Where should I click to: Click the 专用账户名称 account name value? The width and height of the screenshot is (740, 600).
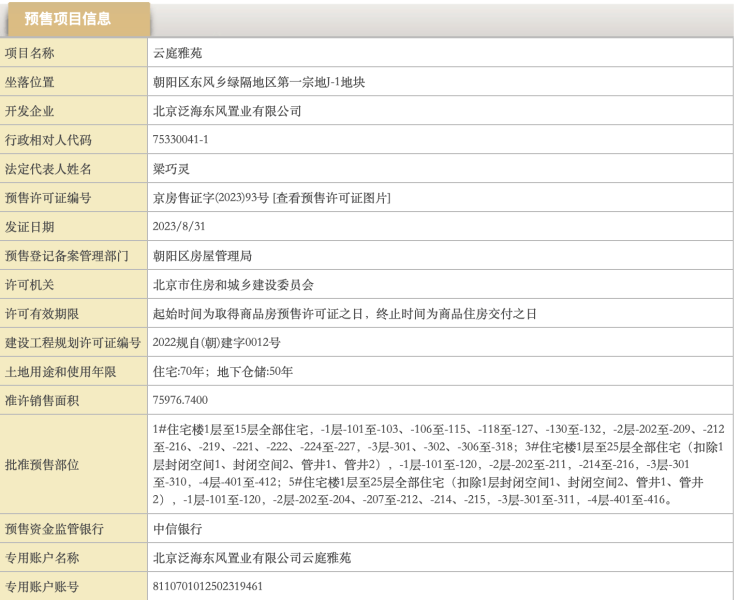(251, 558)
